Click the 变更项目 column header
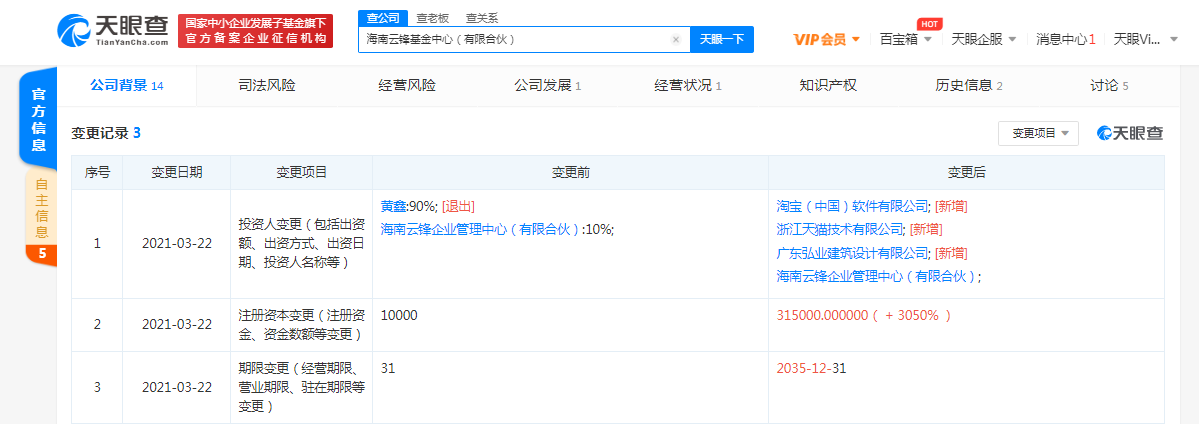Screen dimensions: 1199x424 301,173
